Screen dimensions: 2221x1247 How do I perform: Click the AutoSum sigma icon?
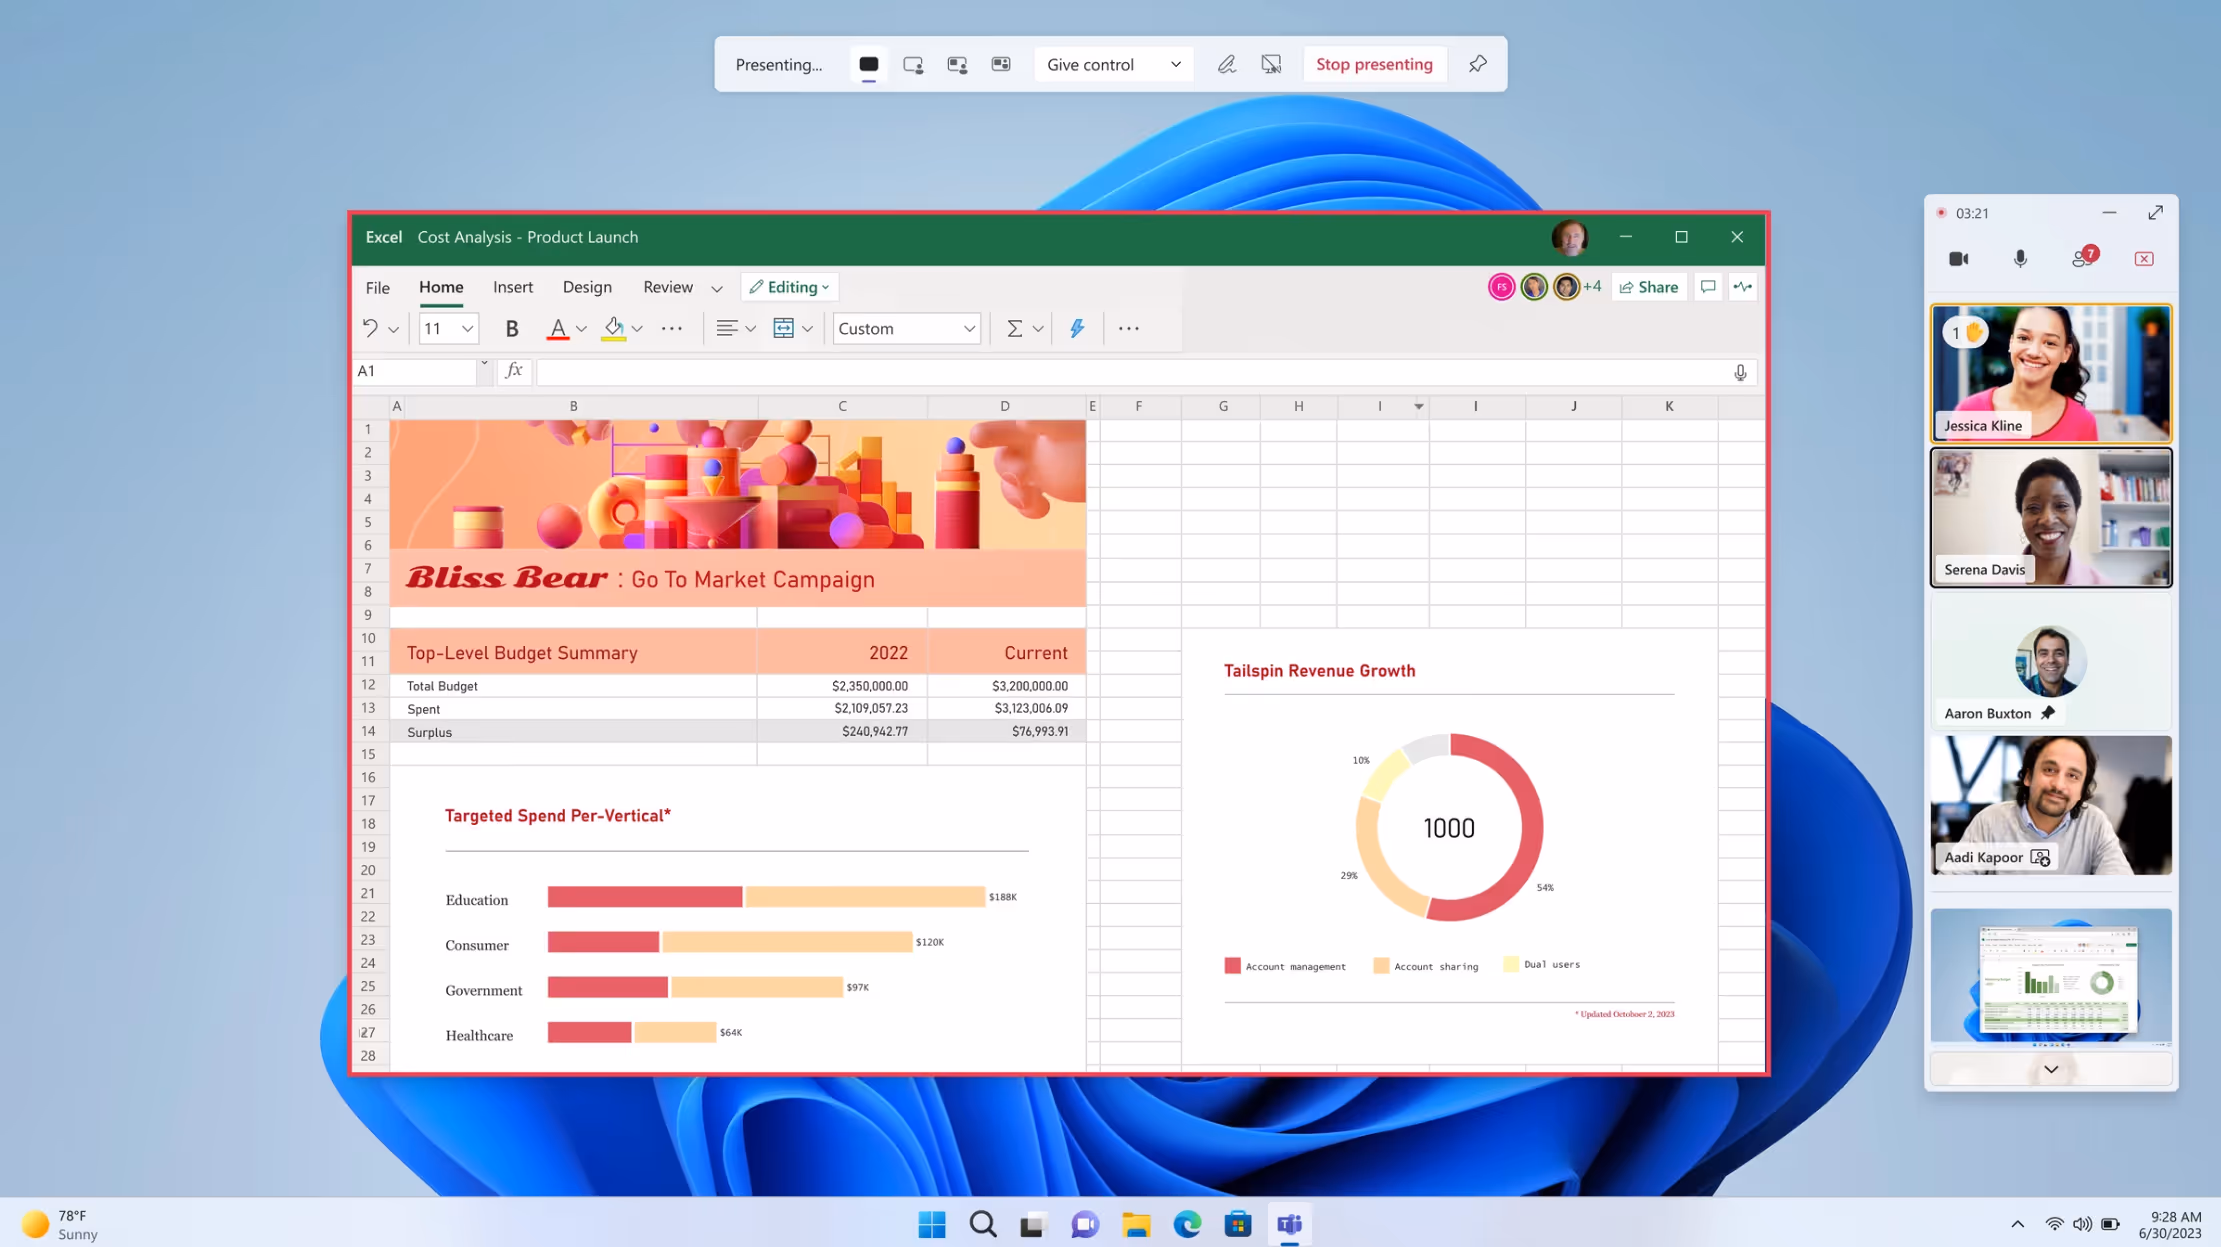click(1014, 328)
